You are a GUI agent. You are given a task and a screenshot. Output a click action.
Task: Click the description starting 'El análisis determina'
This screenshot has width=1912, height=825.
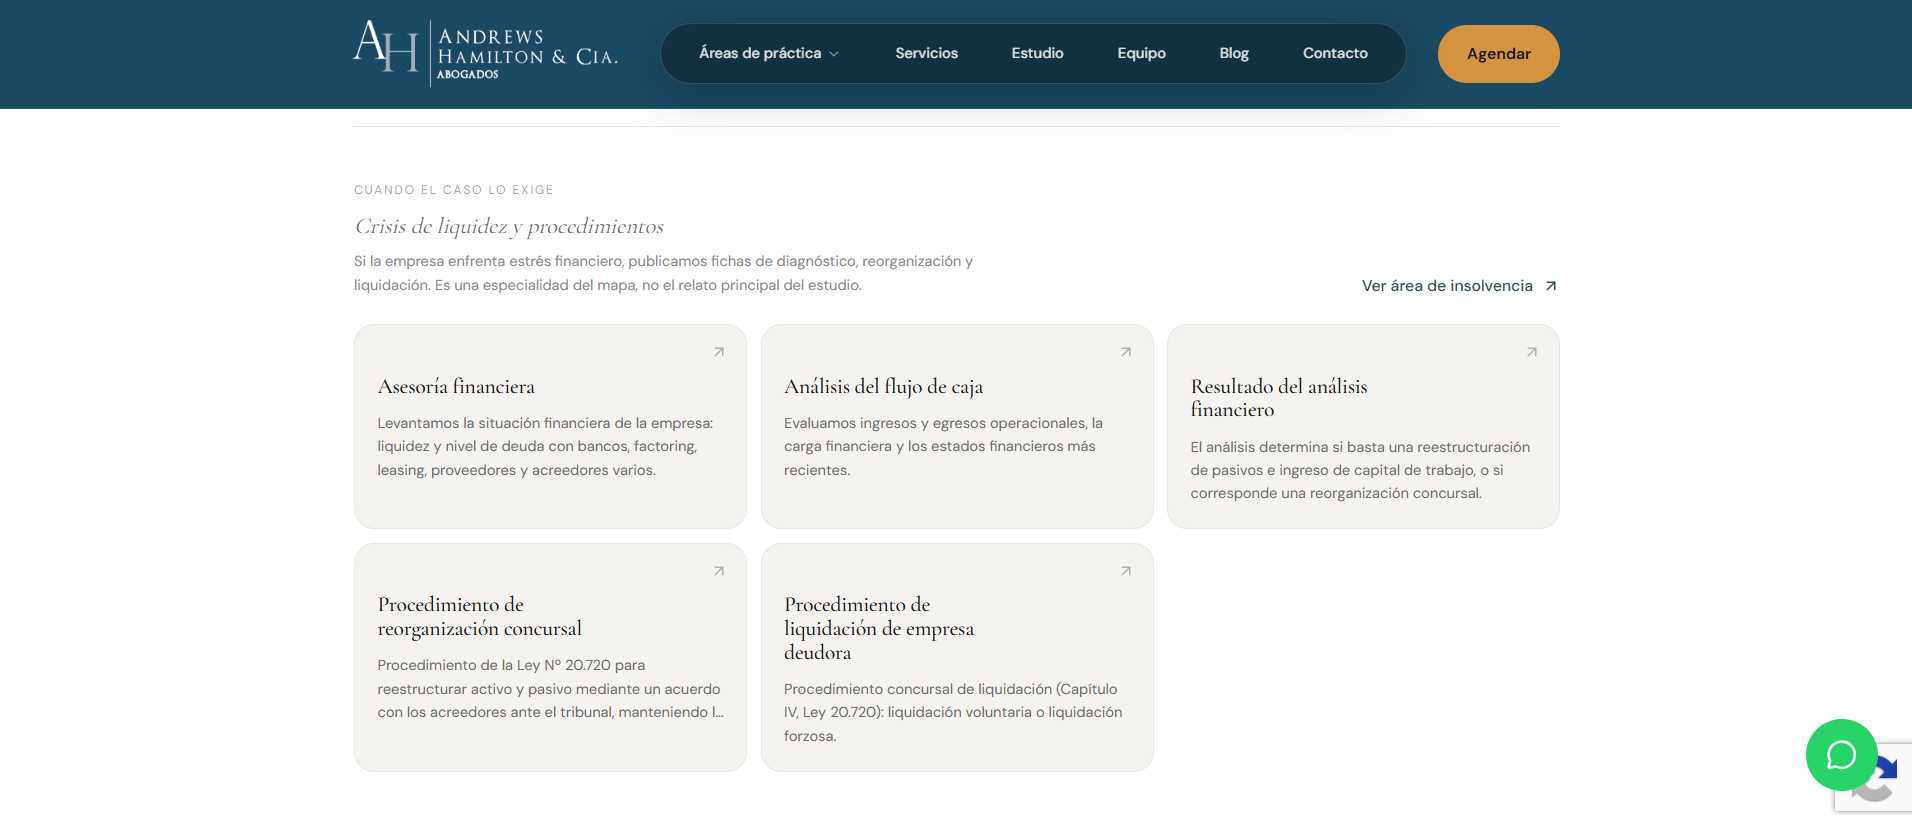pyautogui.click(x=1360, y=470)
